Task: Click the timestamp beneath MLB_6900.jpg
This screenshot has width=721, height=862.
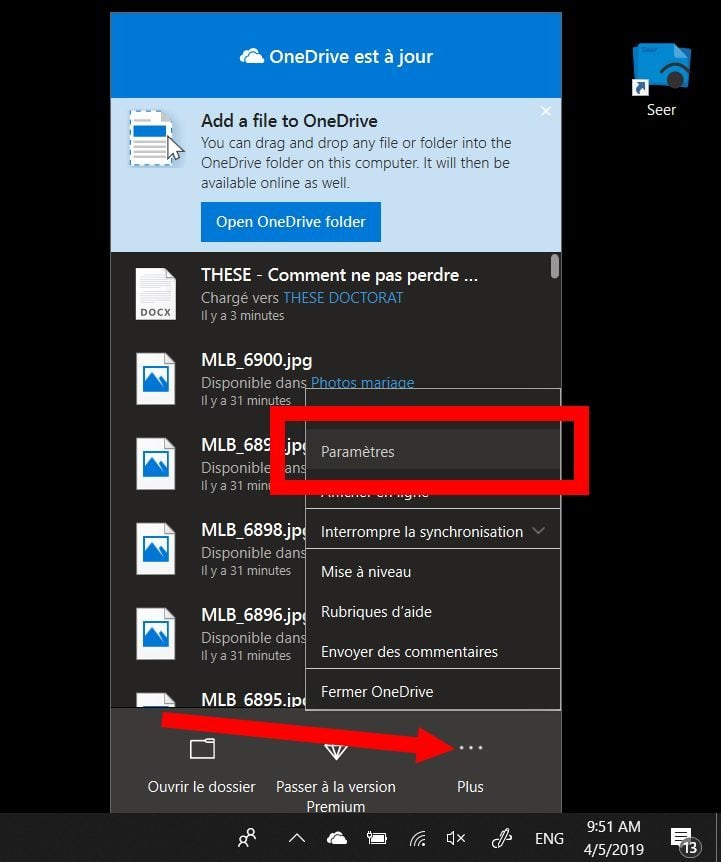Action: point(246,401)
